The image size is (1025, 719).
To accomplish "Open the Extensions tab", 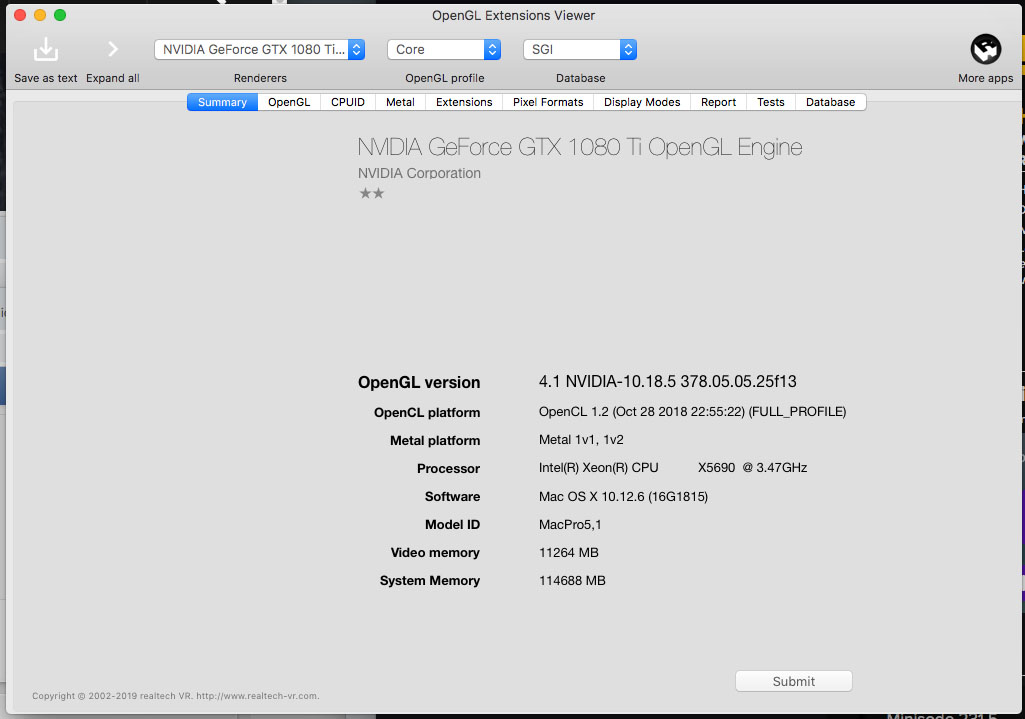I will [464, 102].
